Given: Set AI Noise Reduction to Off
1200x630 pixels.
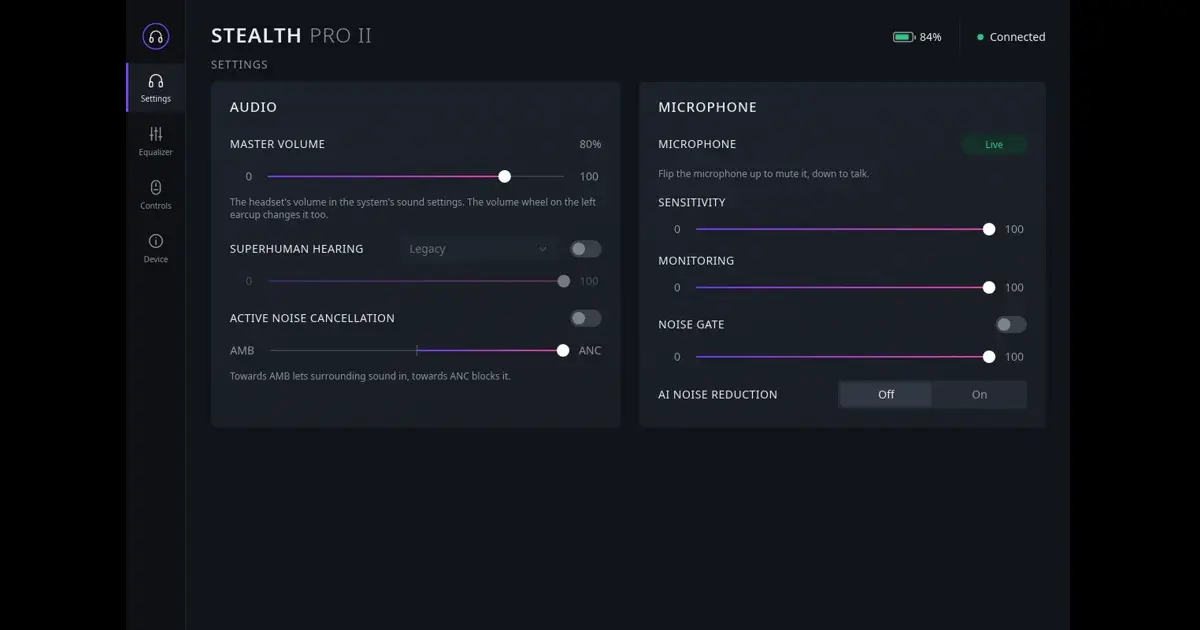Looking at the screenshot, I should click(x=886, y=394).
